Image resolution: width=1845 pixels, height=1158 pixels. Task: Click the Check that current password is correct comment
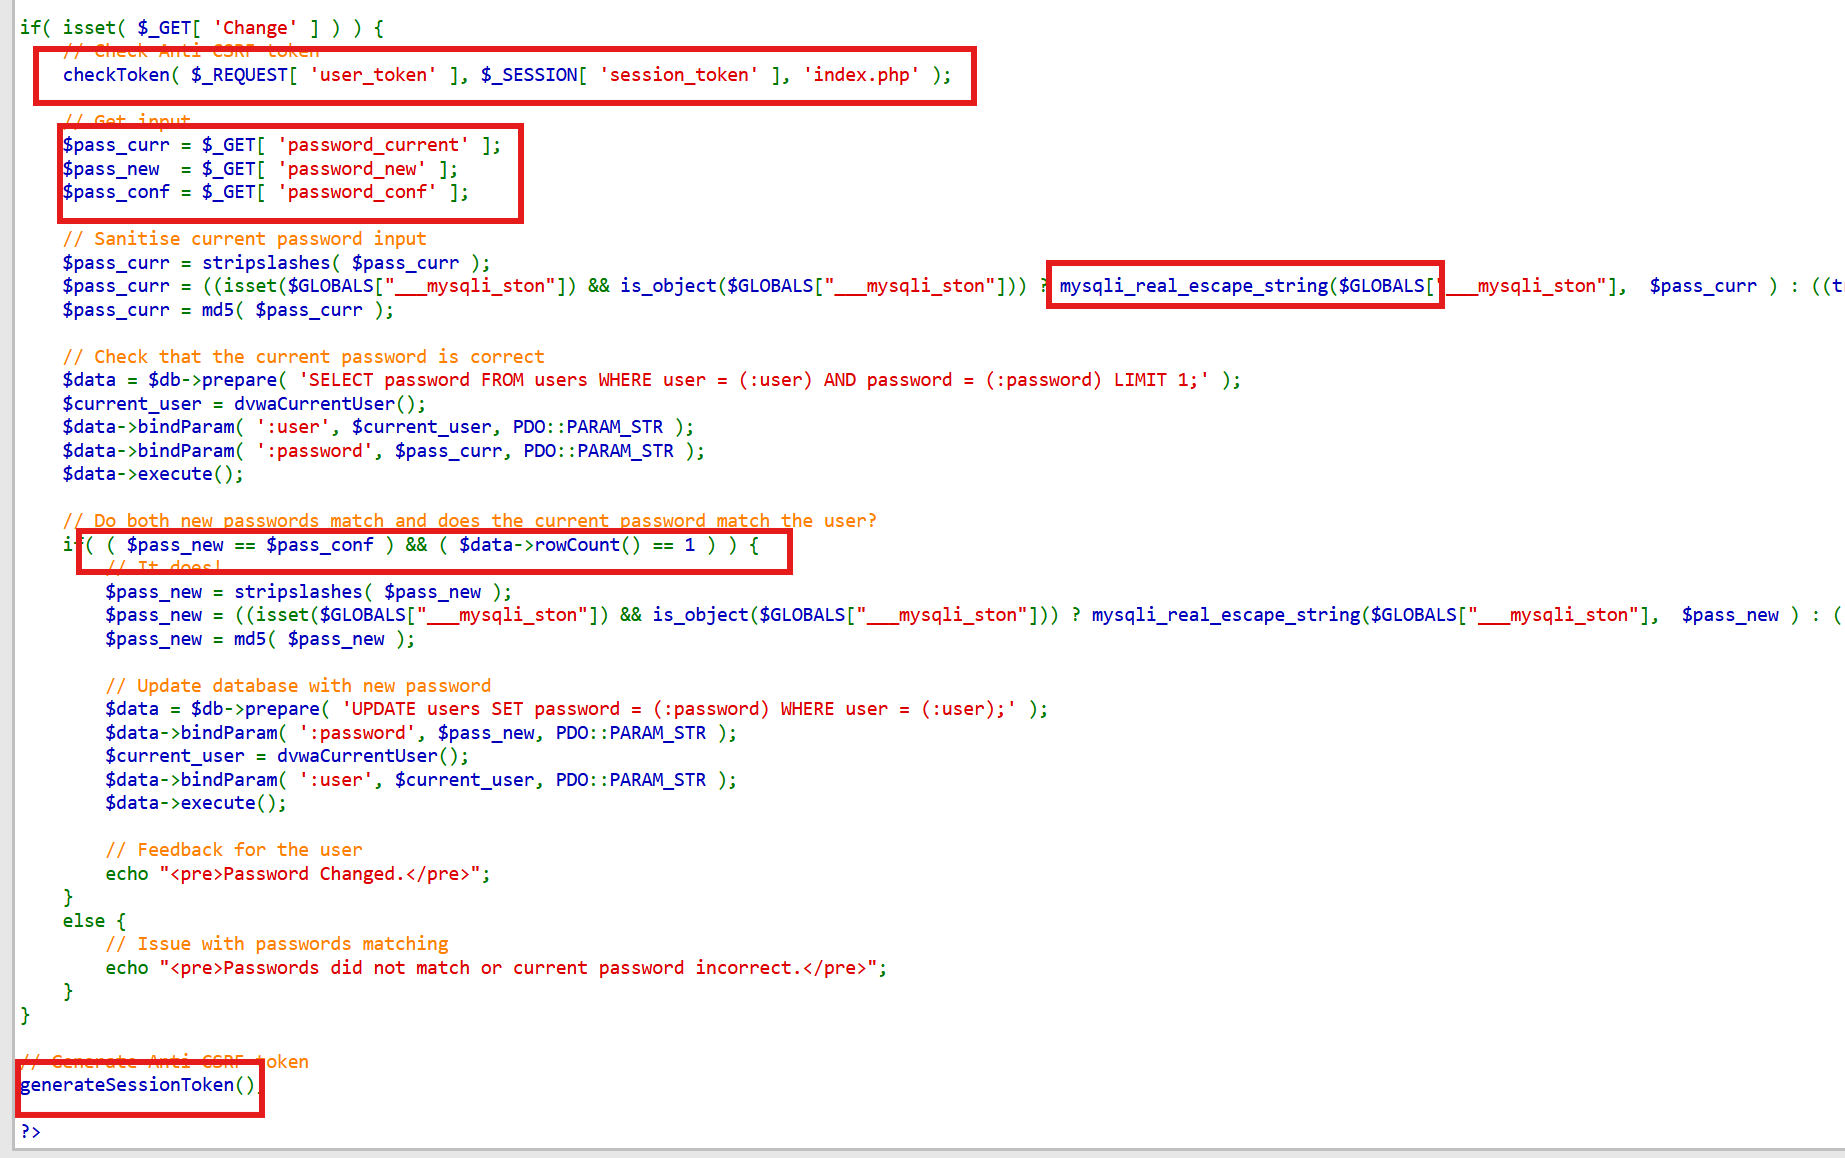tap(303, 357)
